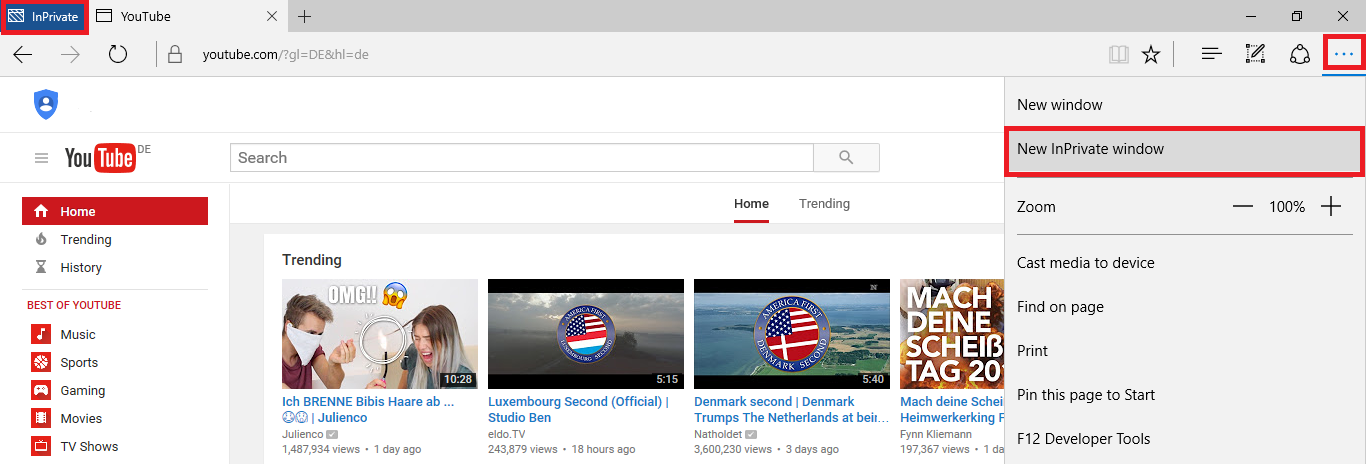Select Home in the YouTube sidebar
The height and width of the screenshot is (464, 1366).
pos(115,211)
